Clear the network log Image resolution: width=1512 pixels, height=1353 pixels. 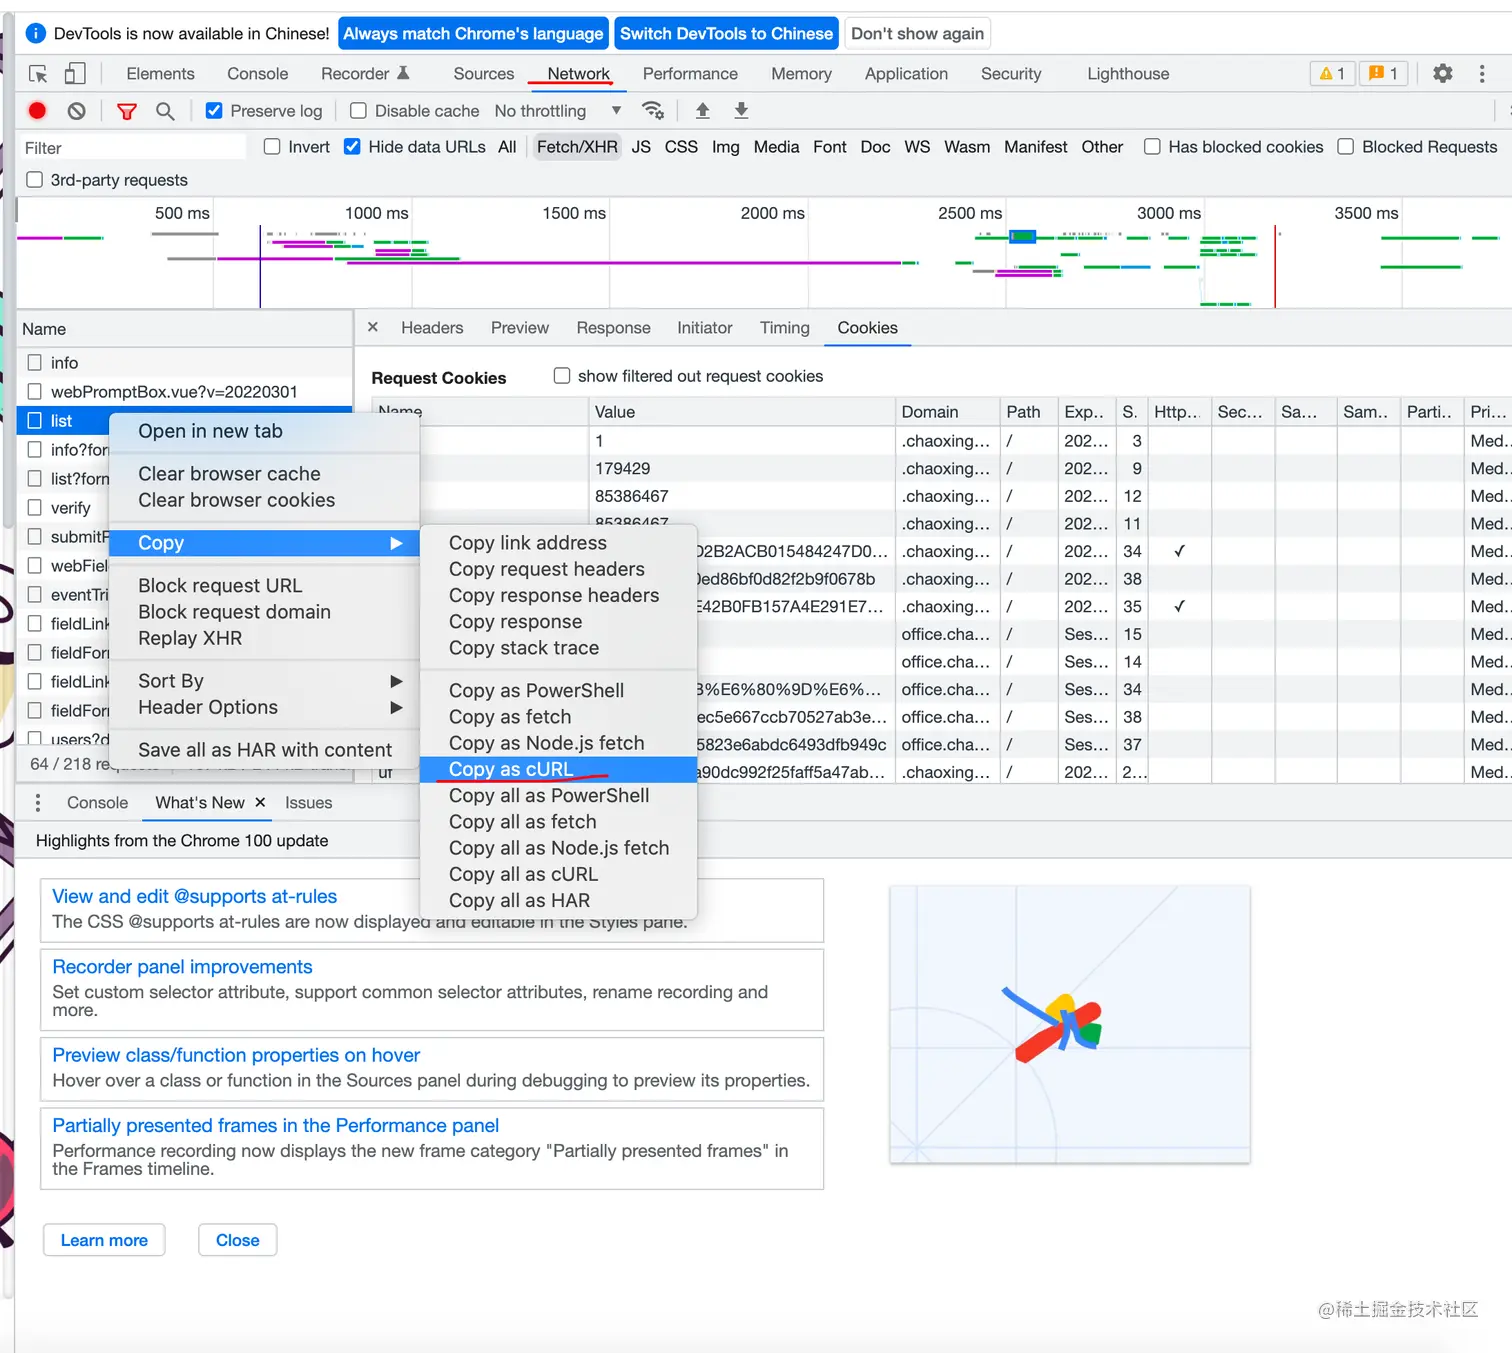[77, 111]
